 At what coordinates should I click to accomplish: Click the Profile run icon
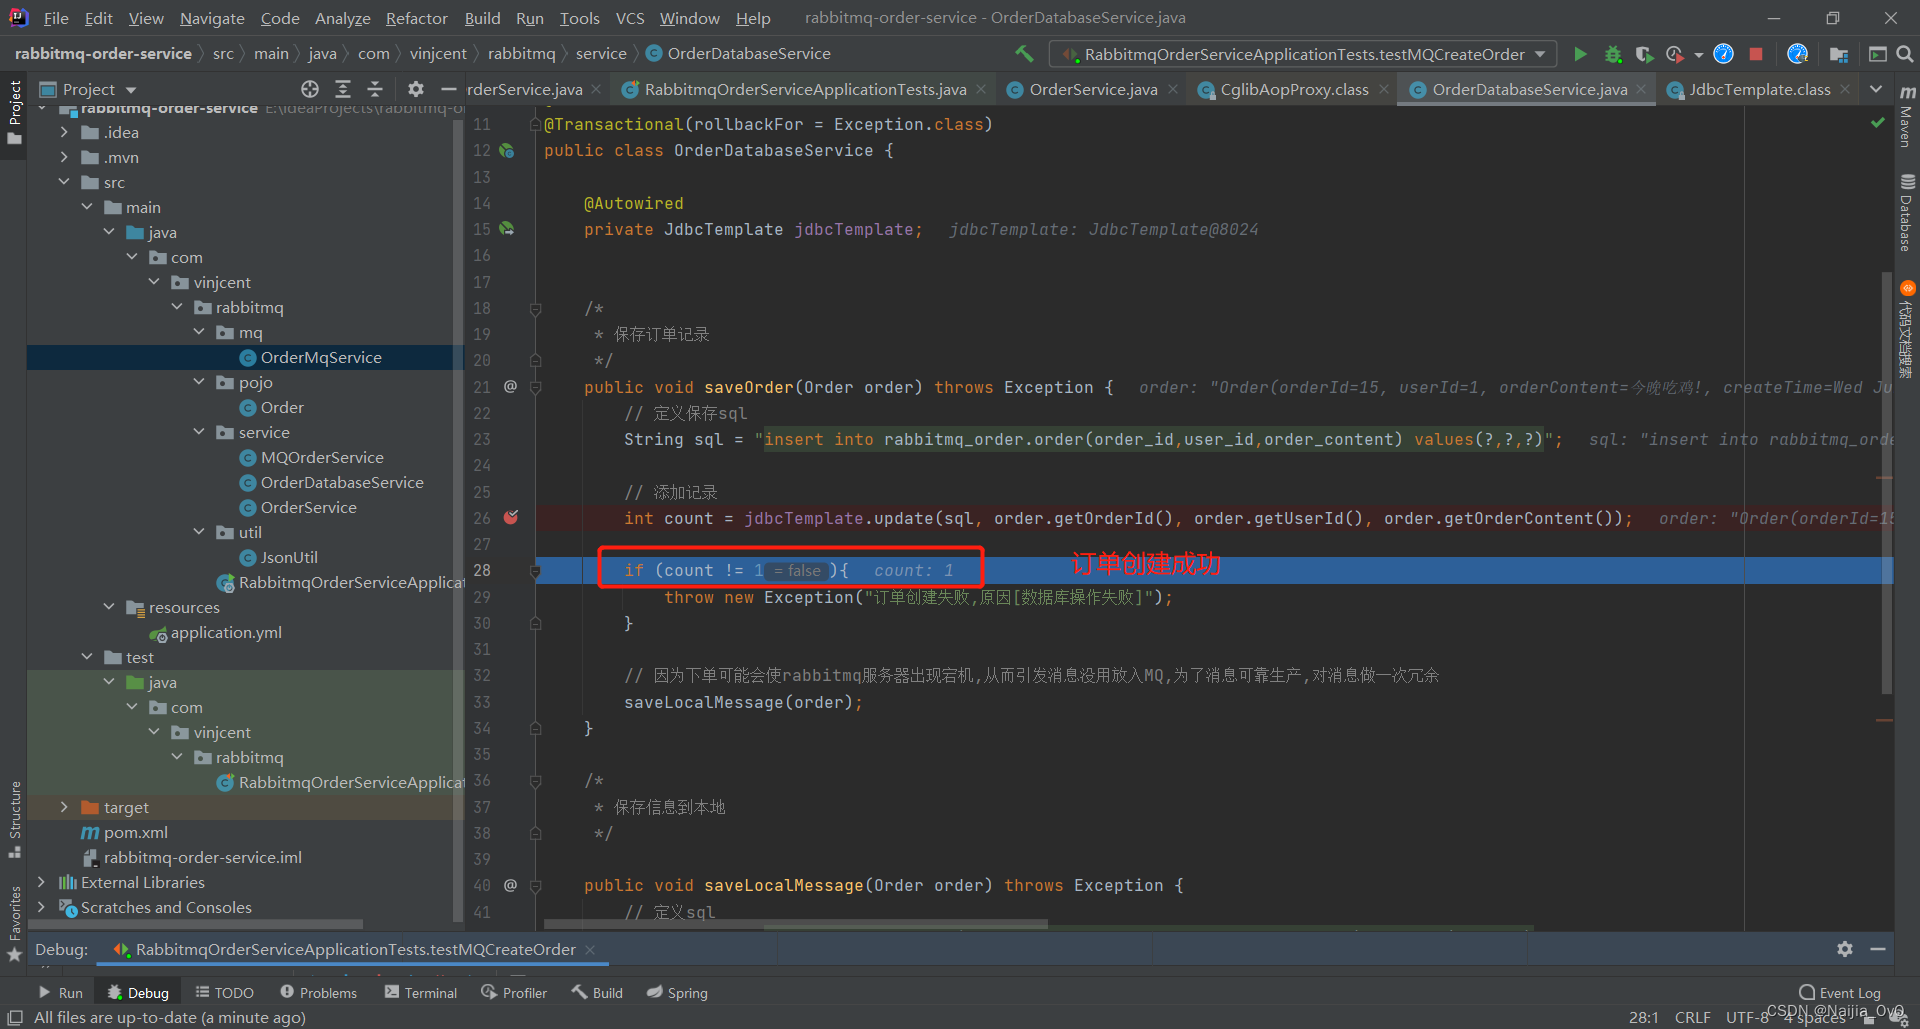(1674, 54)
